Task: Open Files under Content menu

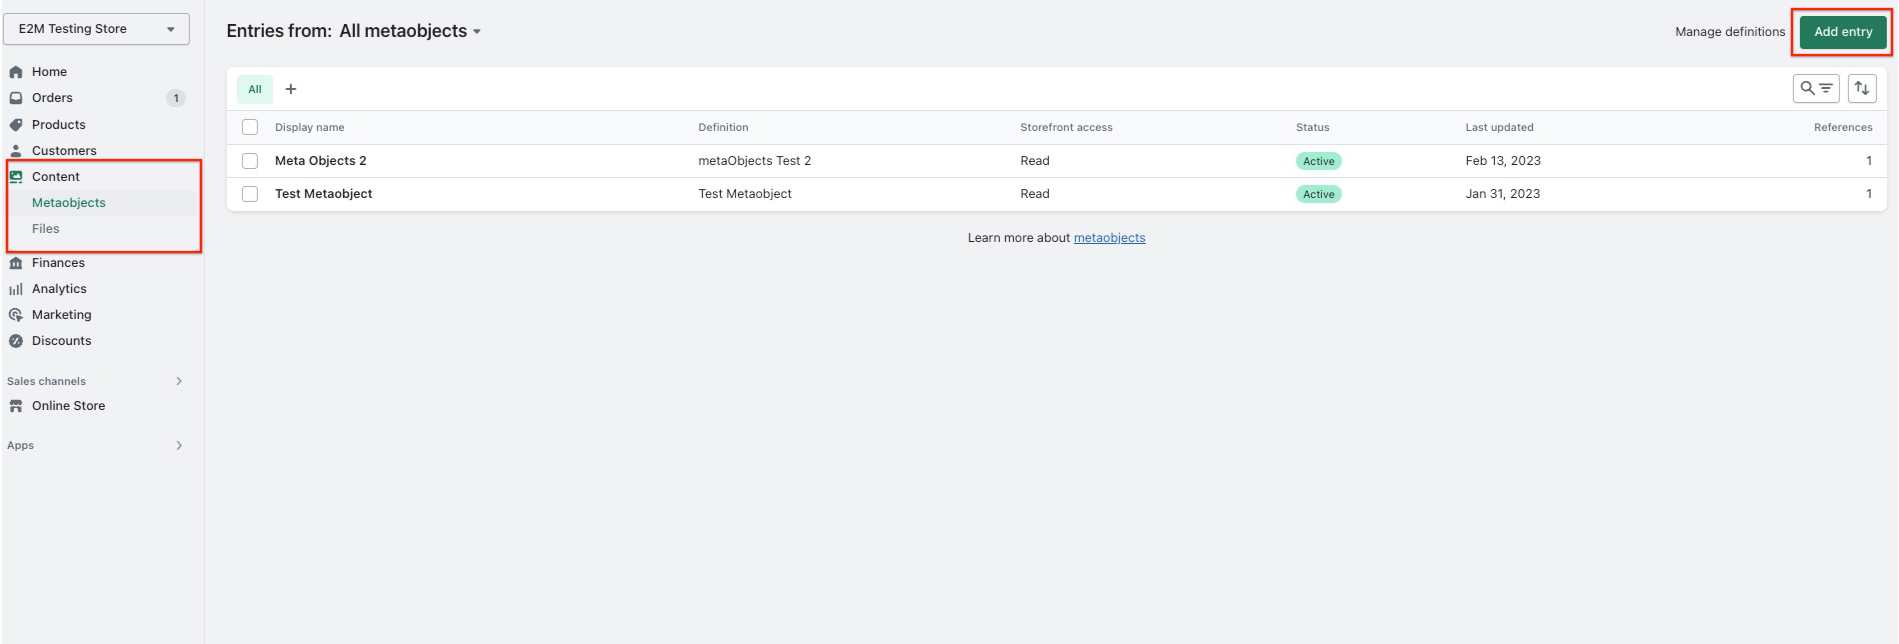Action: click(46, 229)
